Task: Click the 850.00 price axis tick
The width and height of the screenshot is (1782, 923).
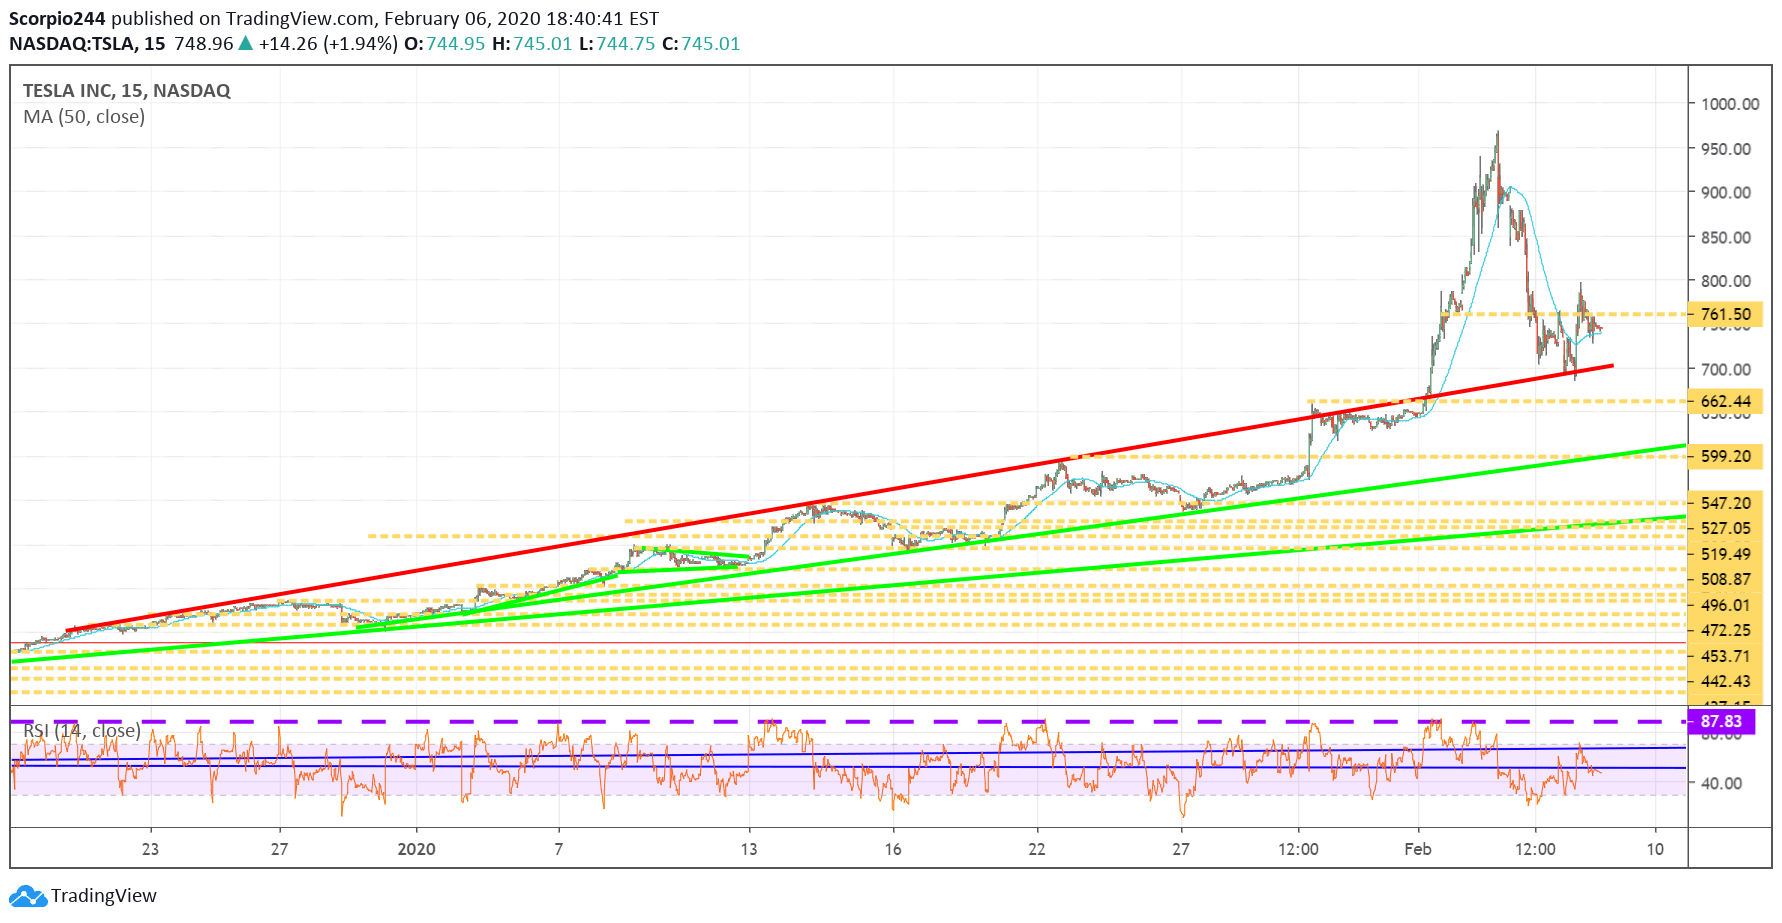Action: pyautogui.click(x=1726, y=238)
